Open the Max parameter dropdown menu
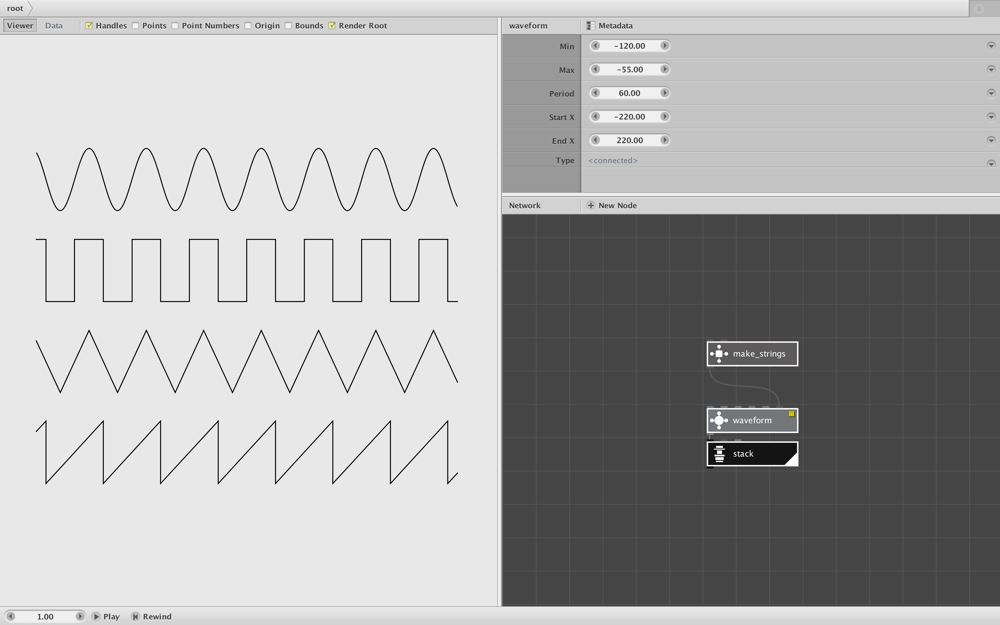The width and height of the screenshot is (1000, 625). 991,70
